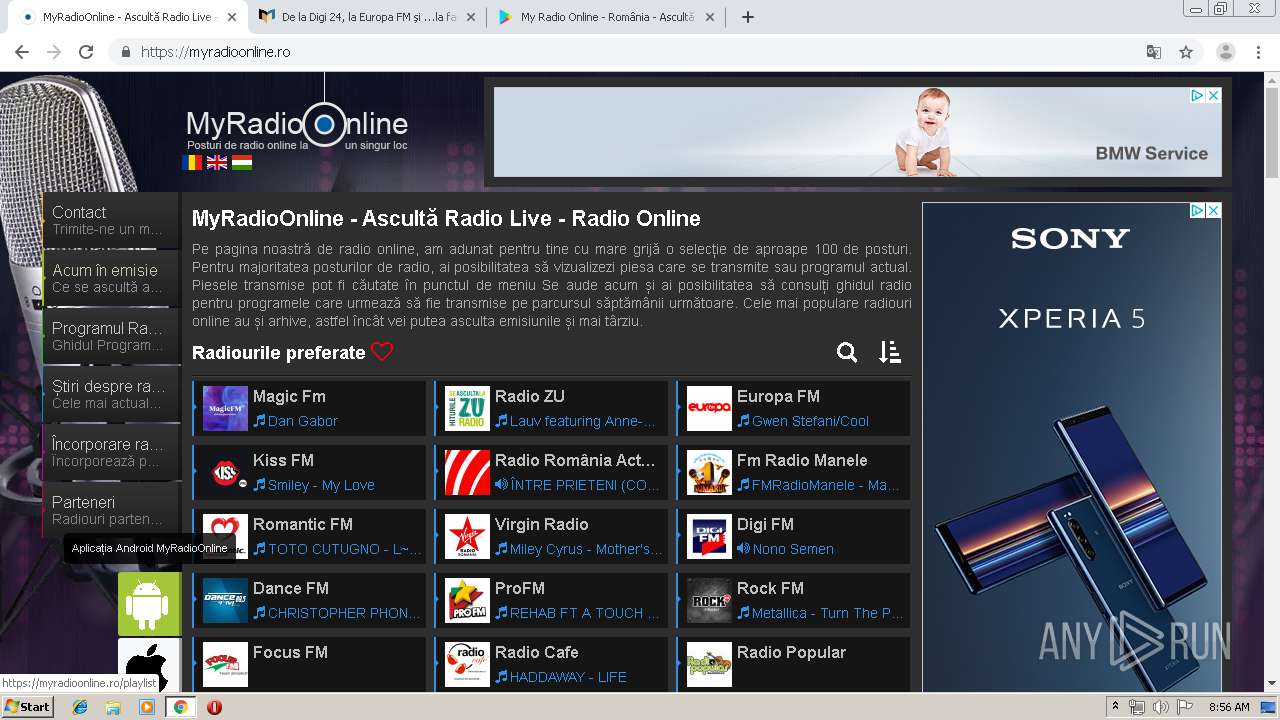Image resolution: width=1280 pixels, height=720 pixels.
Task: Open Internet Explorer from the taskbar
Action: point(80,707)
